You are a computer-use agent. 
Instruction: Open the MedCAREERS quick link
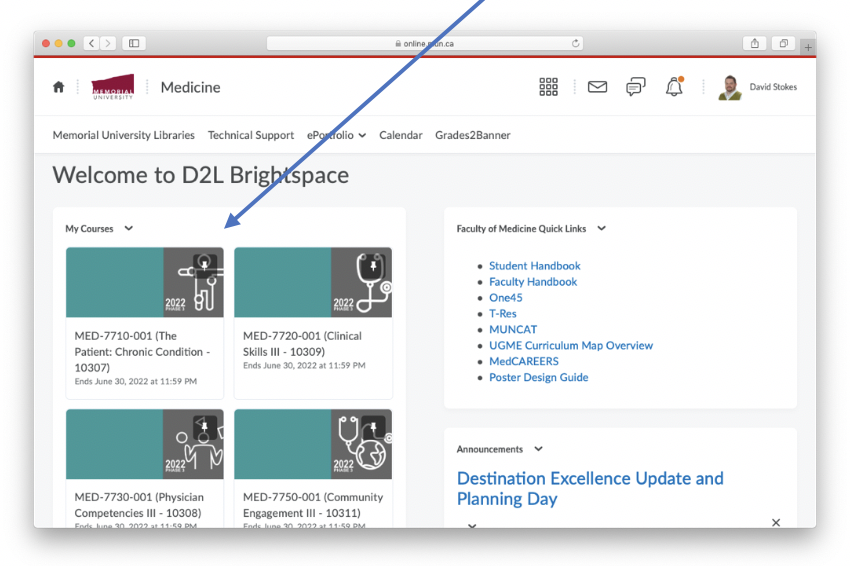coord(524,361)
